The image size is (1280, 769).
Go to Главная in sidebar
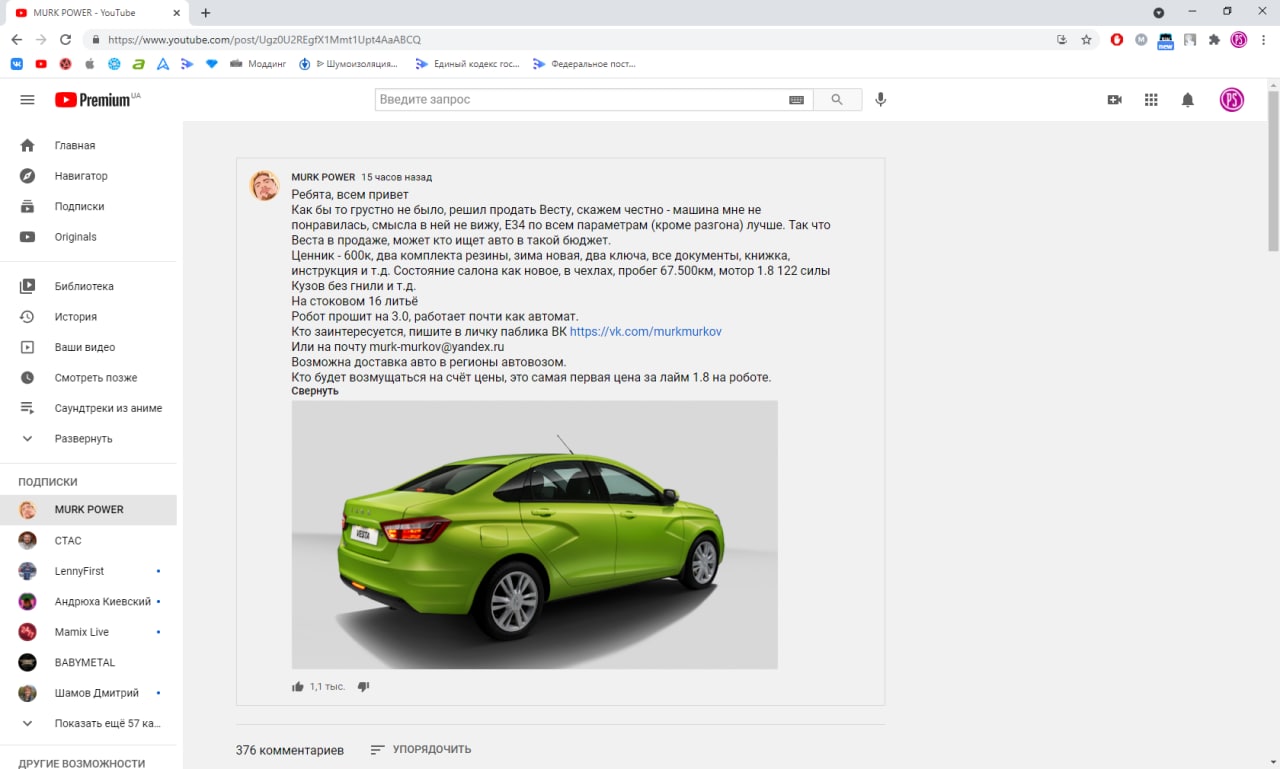pyautogui.click(x=88, y=146)
